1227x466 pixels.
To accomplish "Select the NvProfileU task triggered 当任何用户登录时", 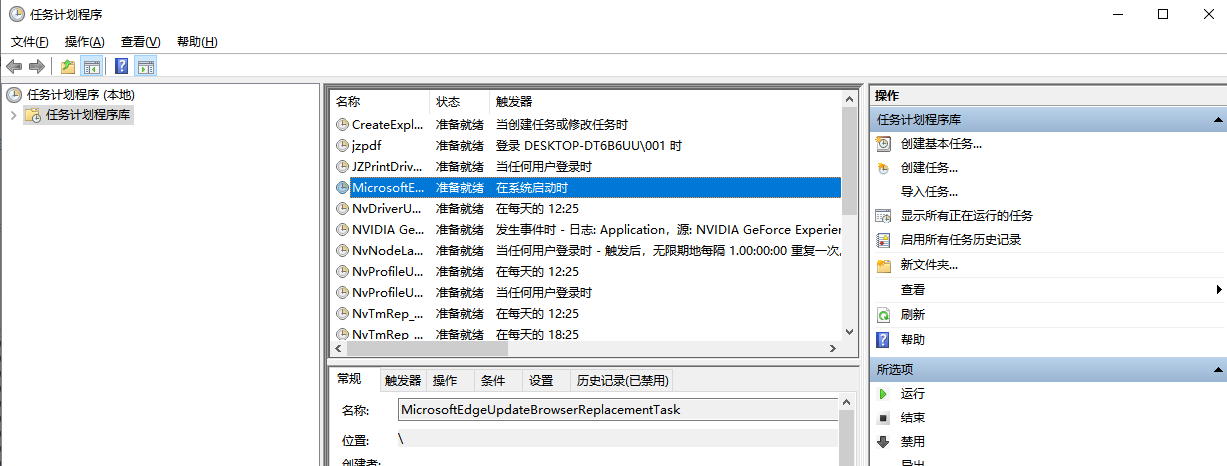I will tap(586, 293).
